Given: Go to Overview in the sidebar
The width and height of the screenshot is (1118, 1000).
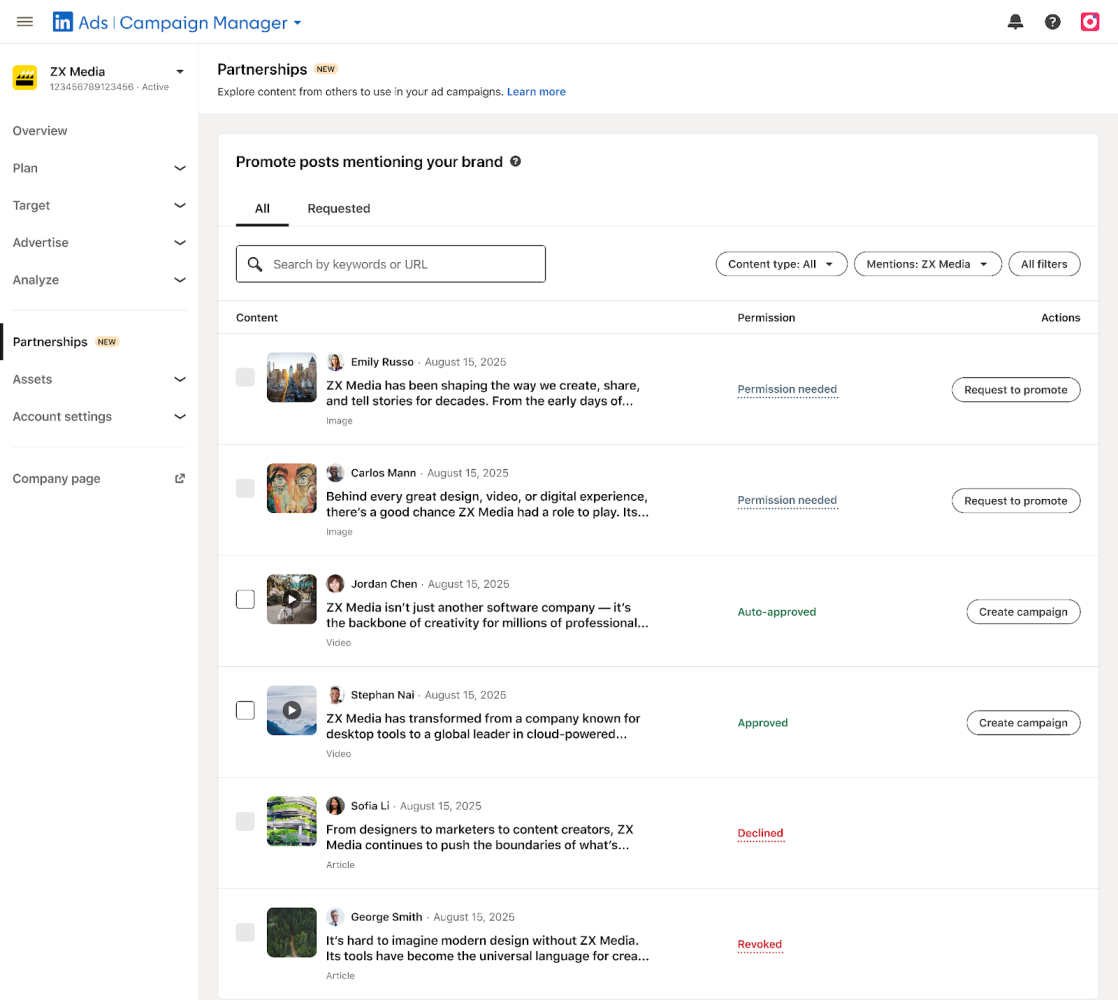Looking at the screenshot, I should pyautogui.click(x=40, y=131).
